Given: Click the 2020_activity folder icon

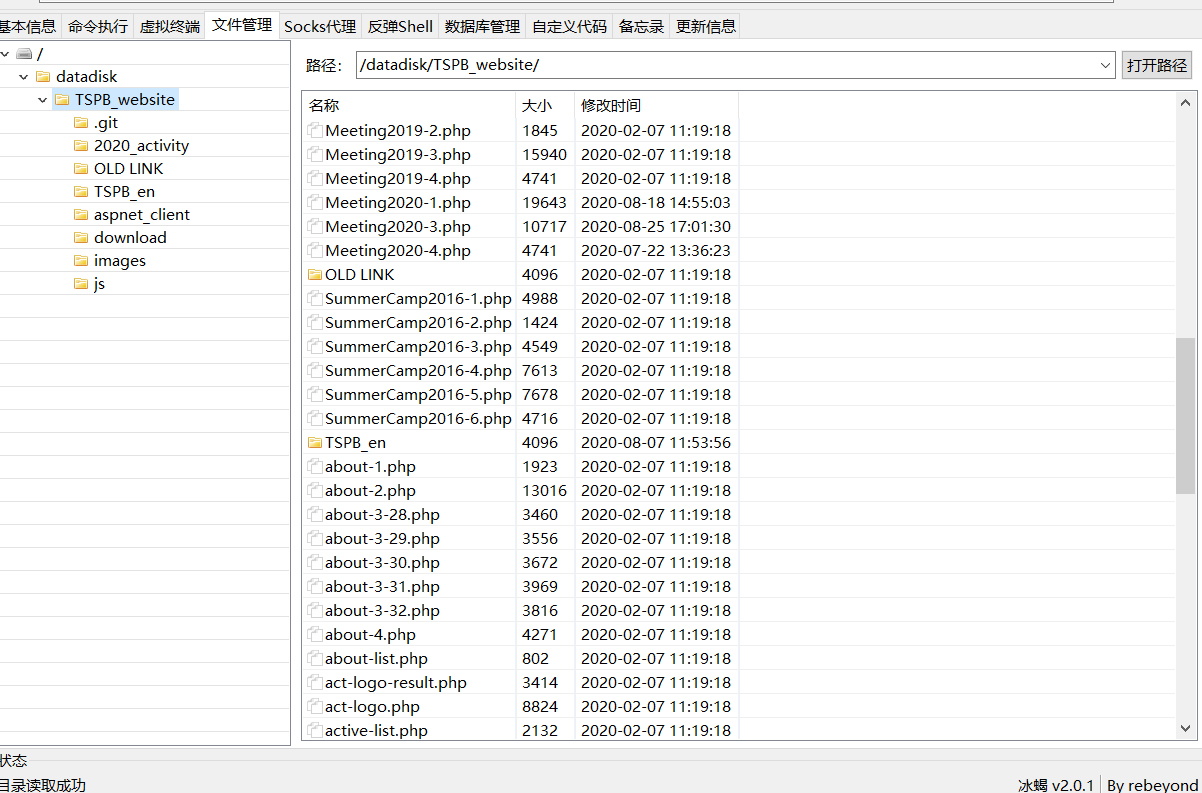Looking at the screenshot, I should (81, 146).
